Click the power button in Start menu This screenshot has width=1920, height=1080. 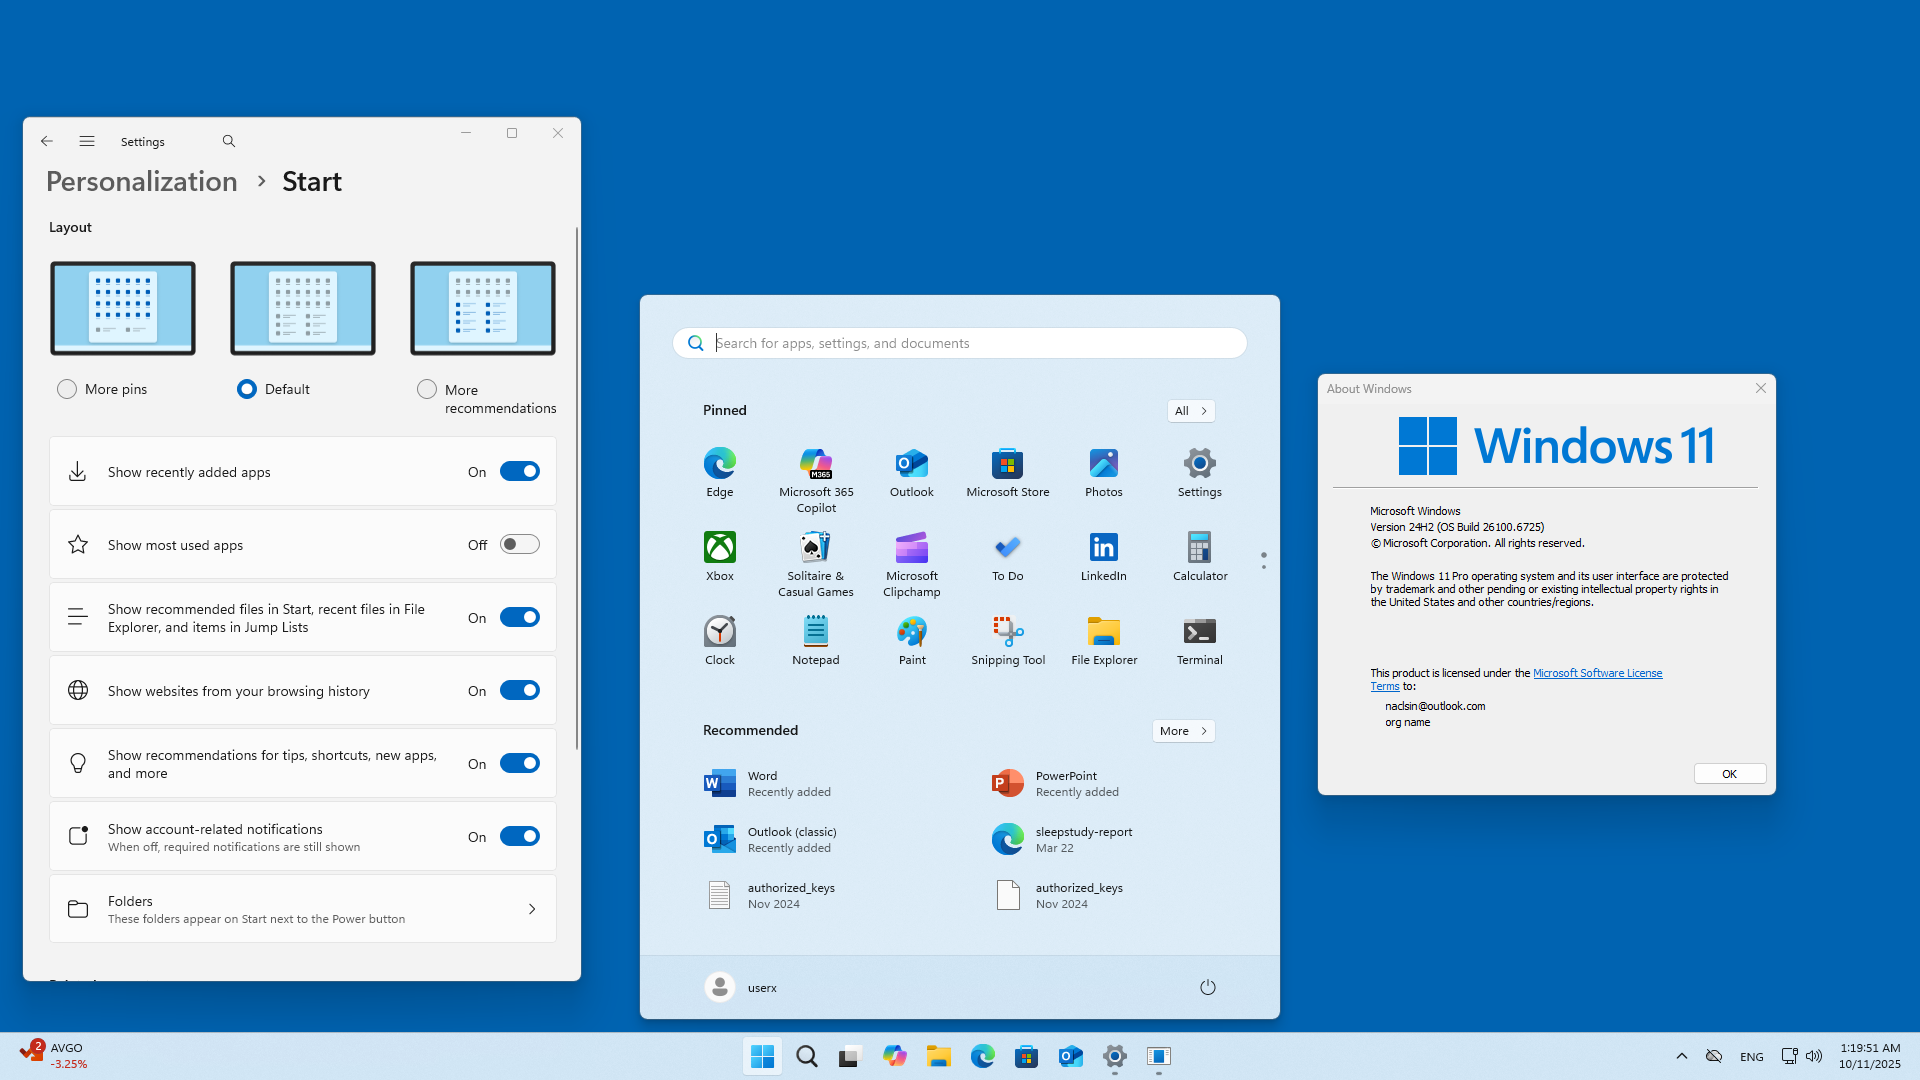coord(1207,987)
